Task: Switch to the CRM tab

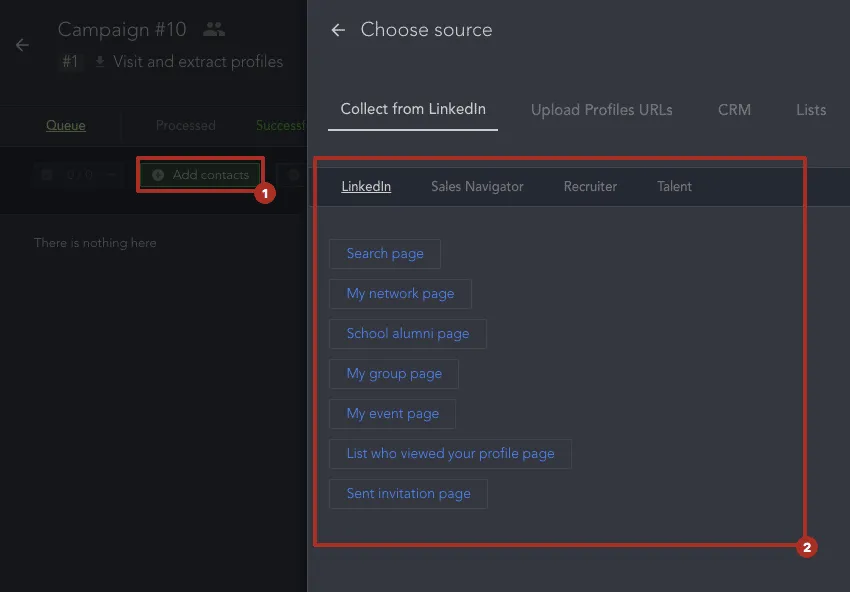Action: coord(735,110)
